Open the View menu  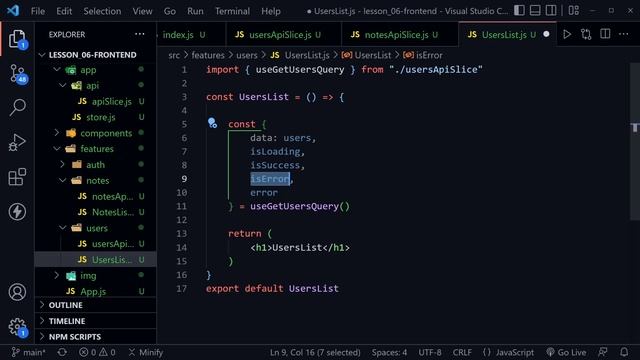(142, 11)
